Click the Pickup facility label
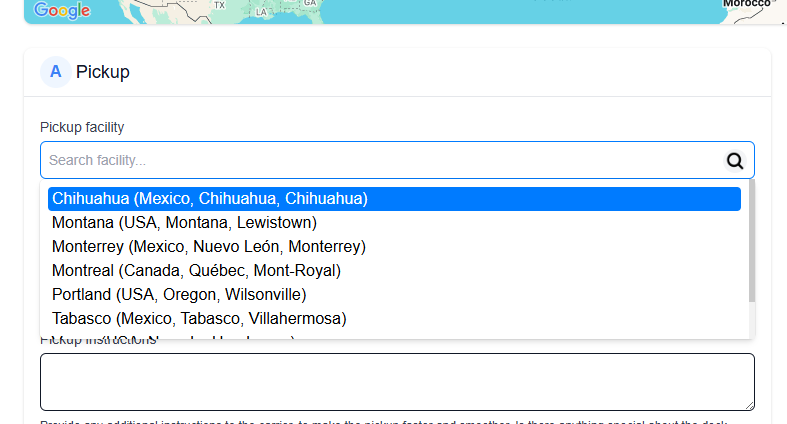787x424 pixels. [82, 127]
